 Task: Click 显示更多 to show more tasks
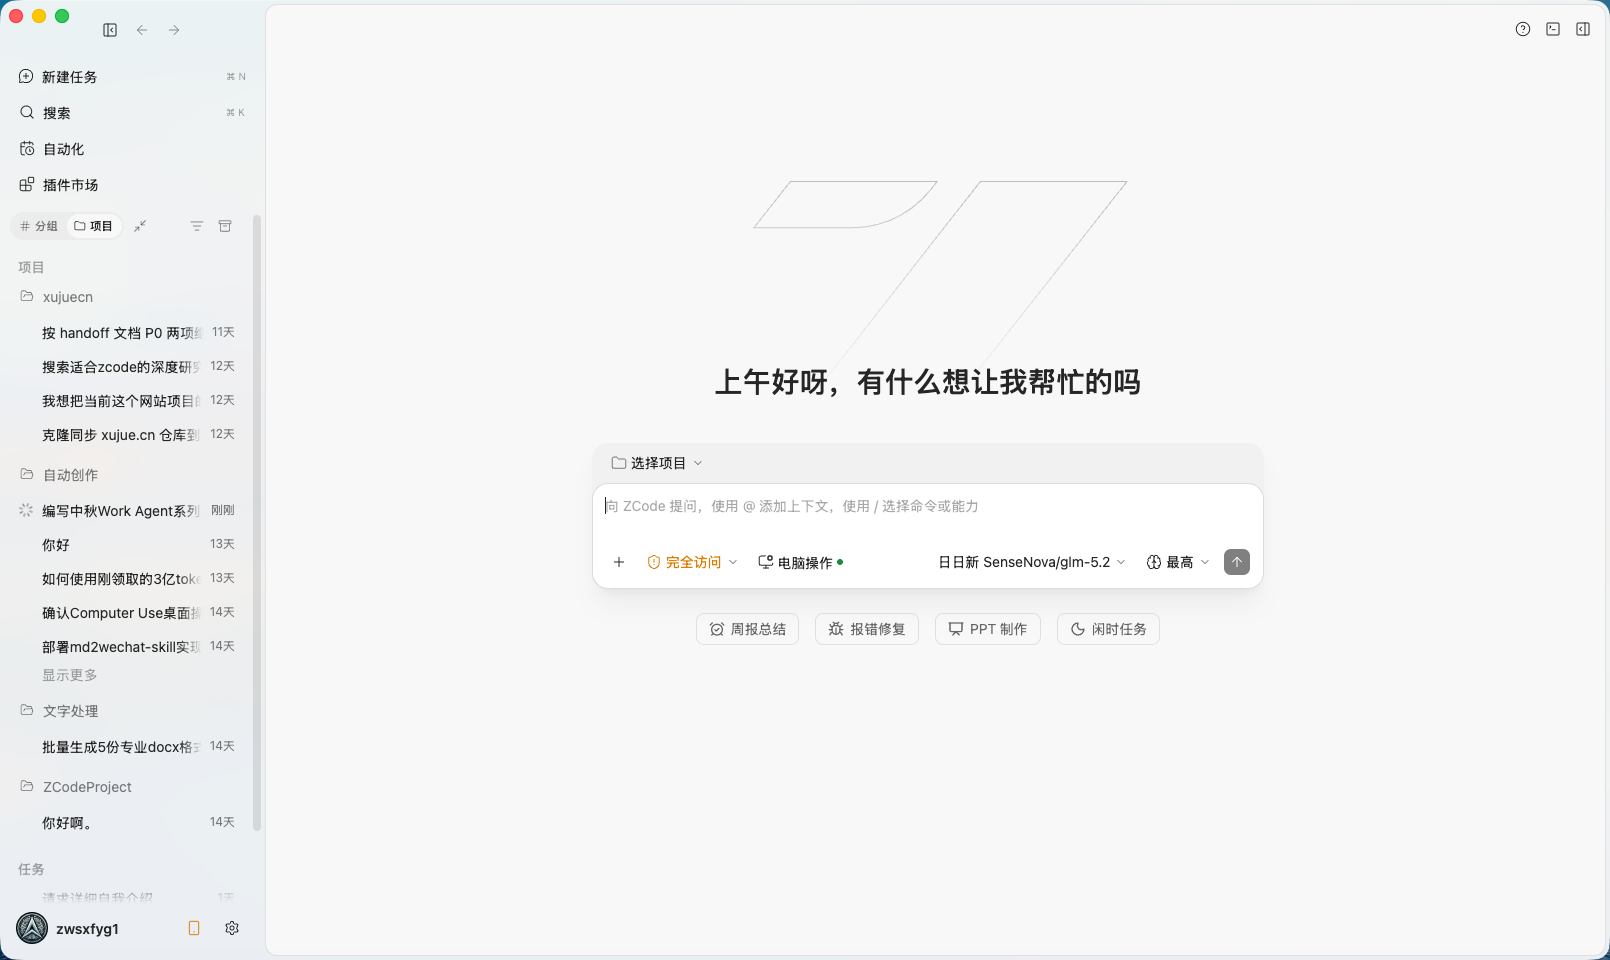click(x=70, y=675)
